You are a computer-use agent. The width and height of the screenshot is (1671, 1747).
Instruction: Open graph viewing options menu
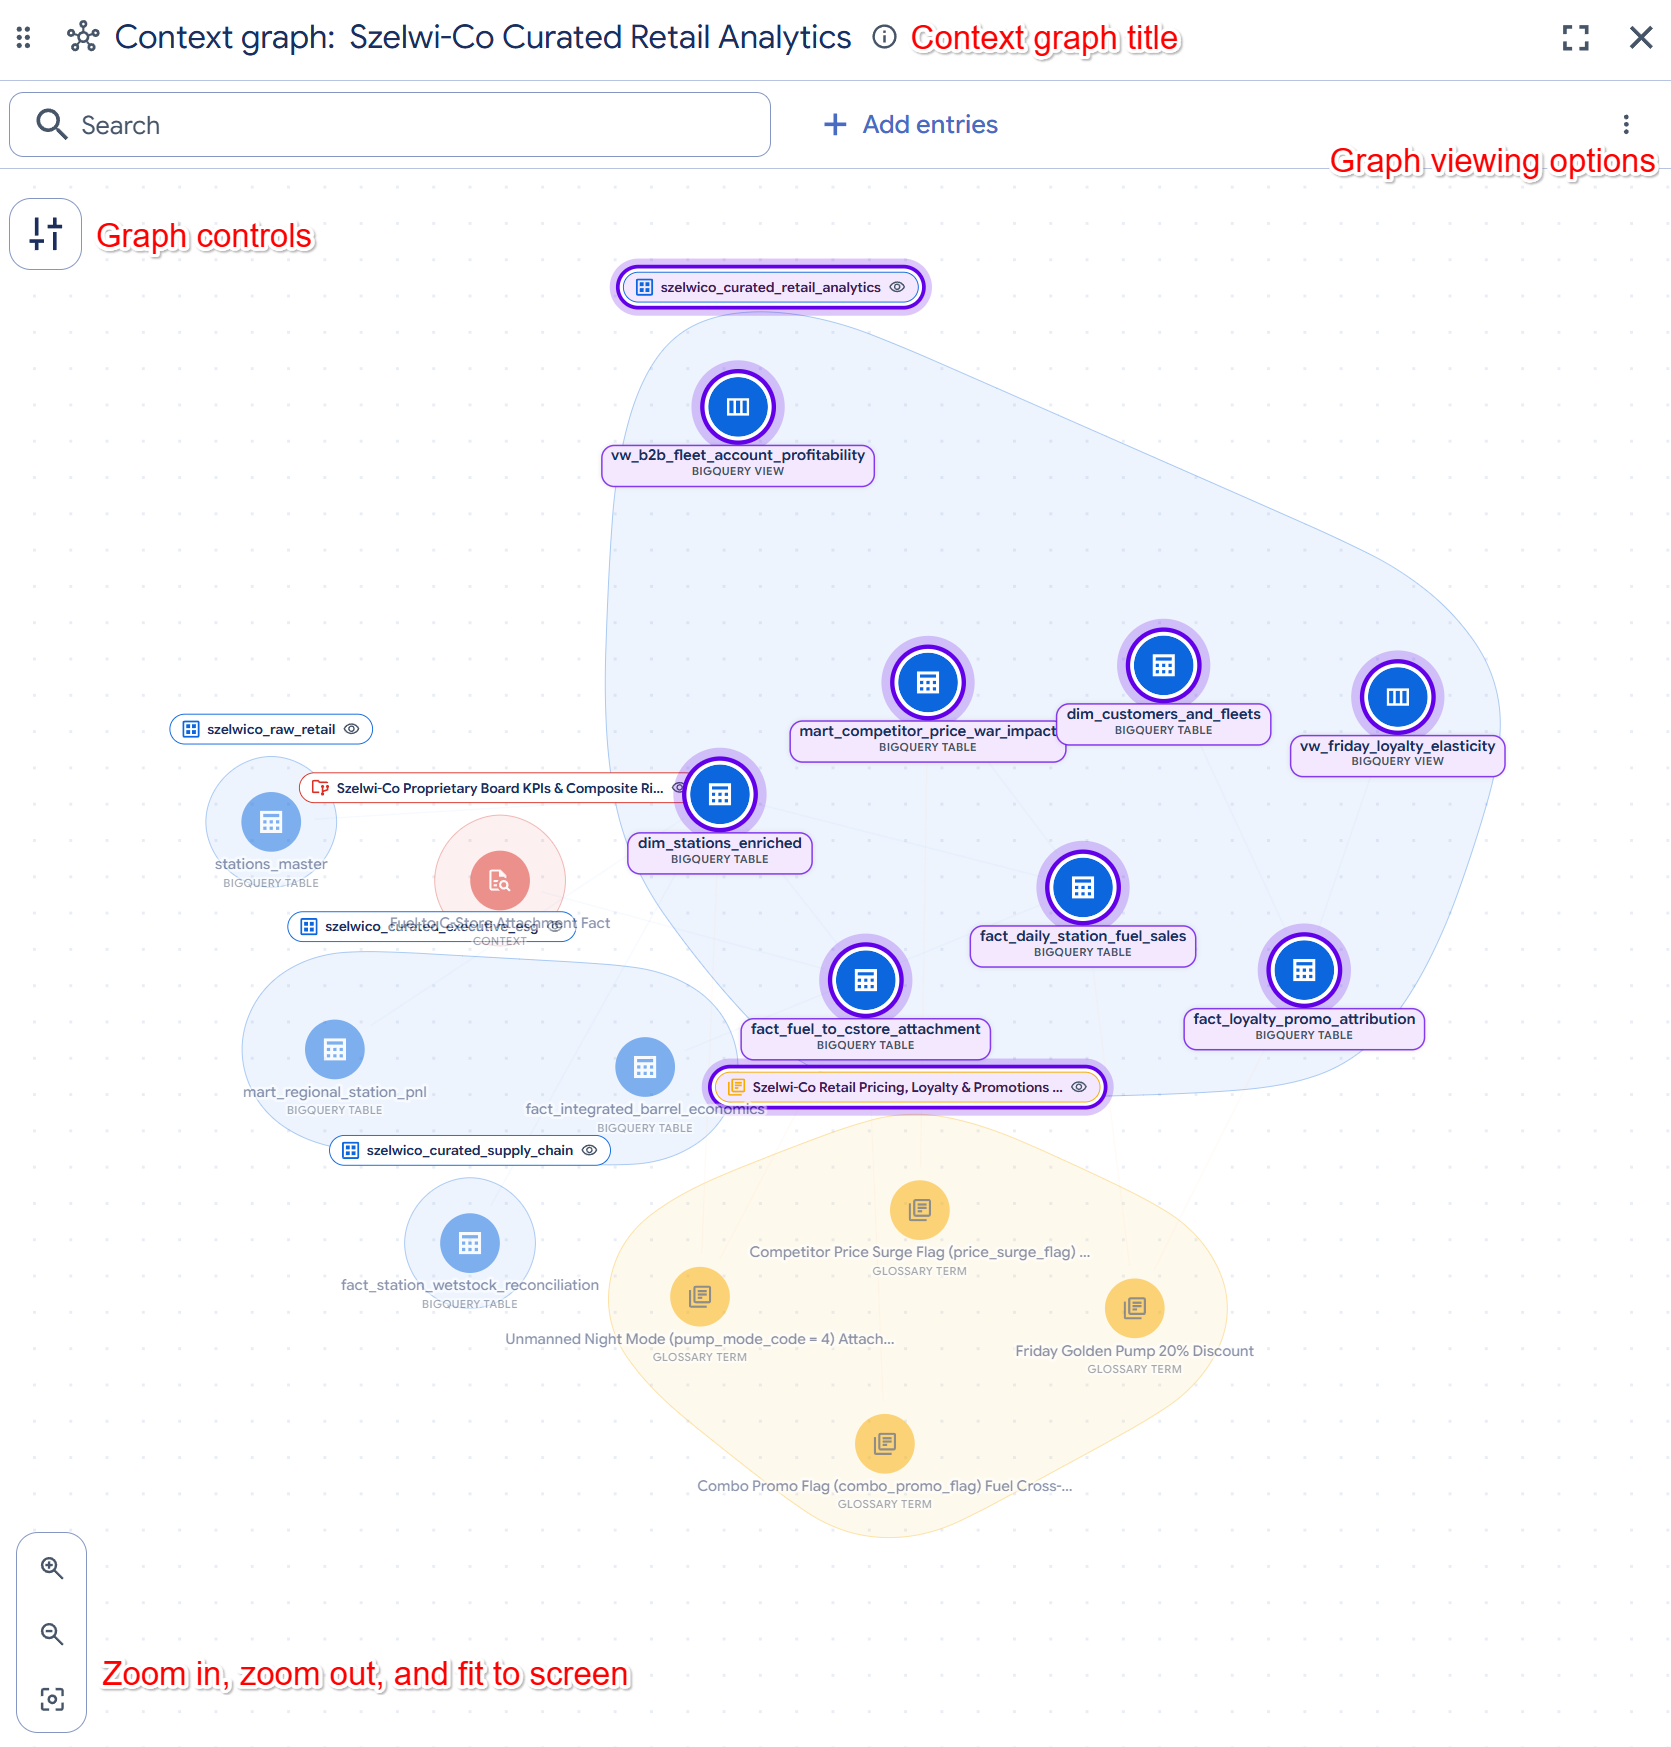tap(1626, 124)
